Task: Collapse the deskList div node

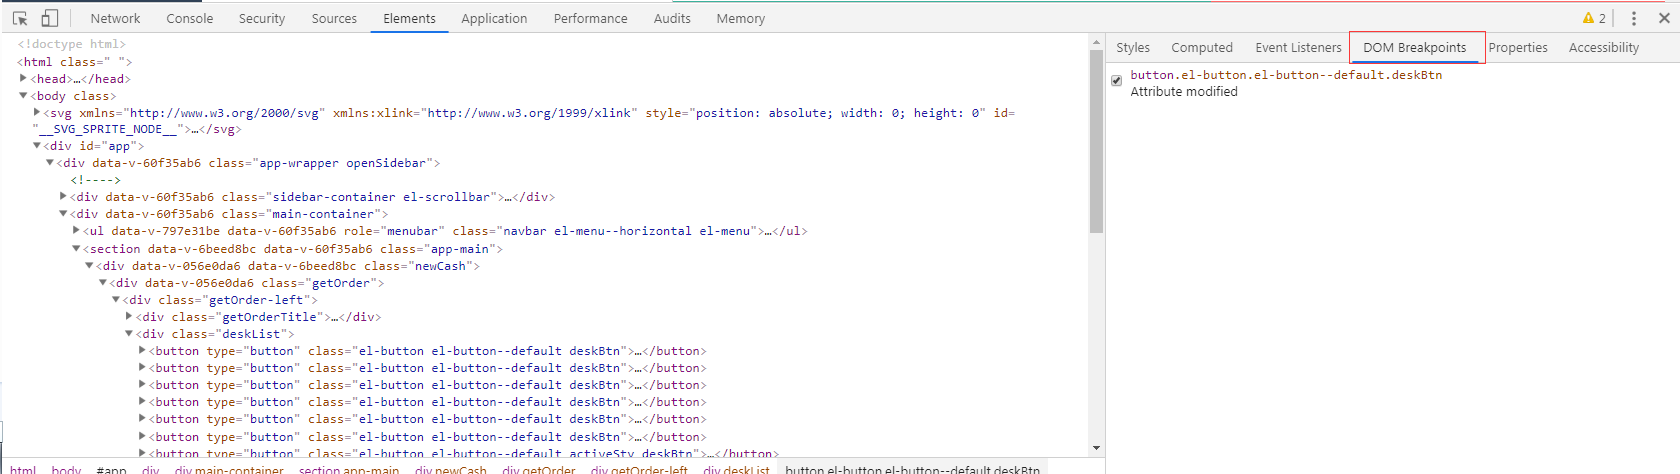Action: 129,333
